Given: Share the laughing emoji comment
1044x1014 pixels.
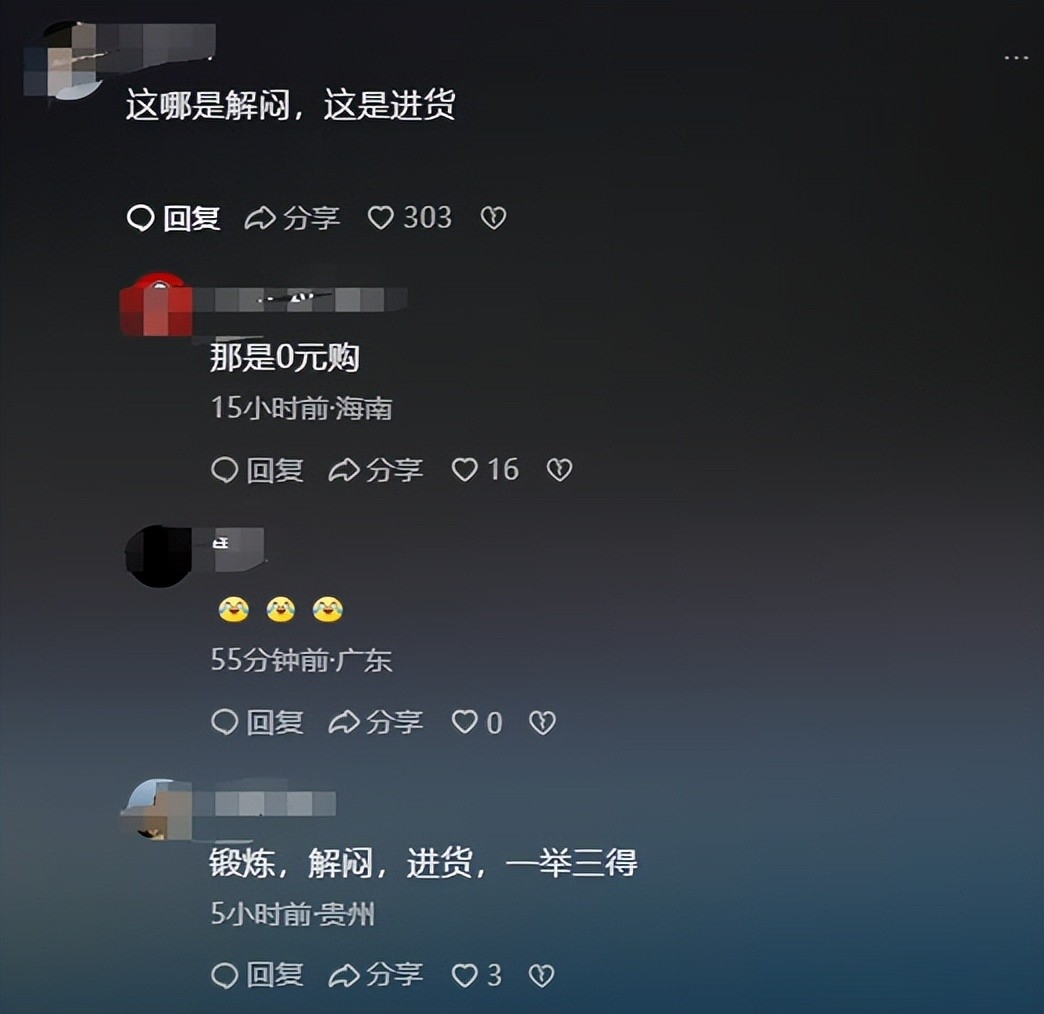Looking at the screenshot, I should tap(376, 722).
